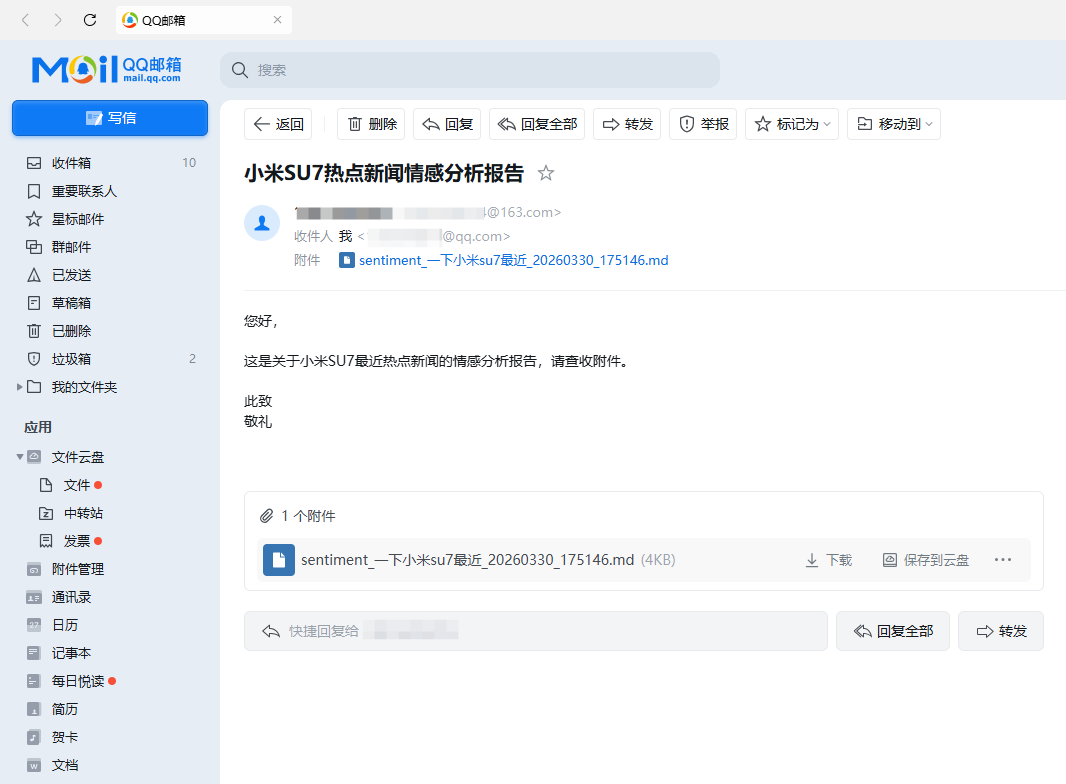Open the 移动到 dropdown
The width and height of the screenshot is (1066, 784).
(894, 124)
